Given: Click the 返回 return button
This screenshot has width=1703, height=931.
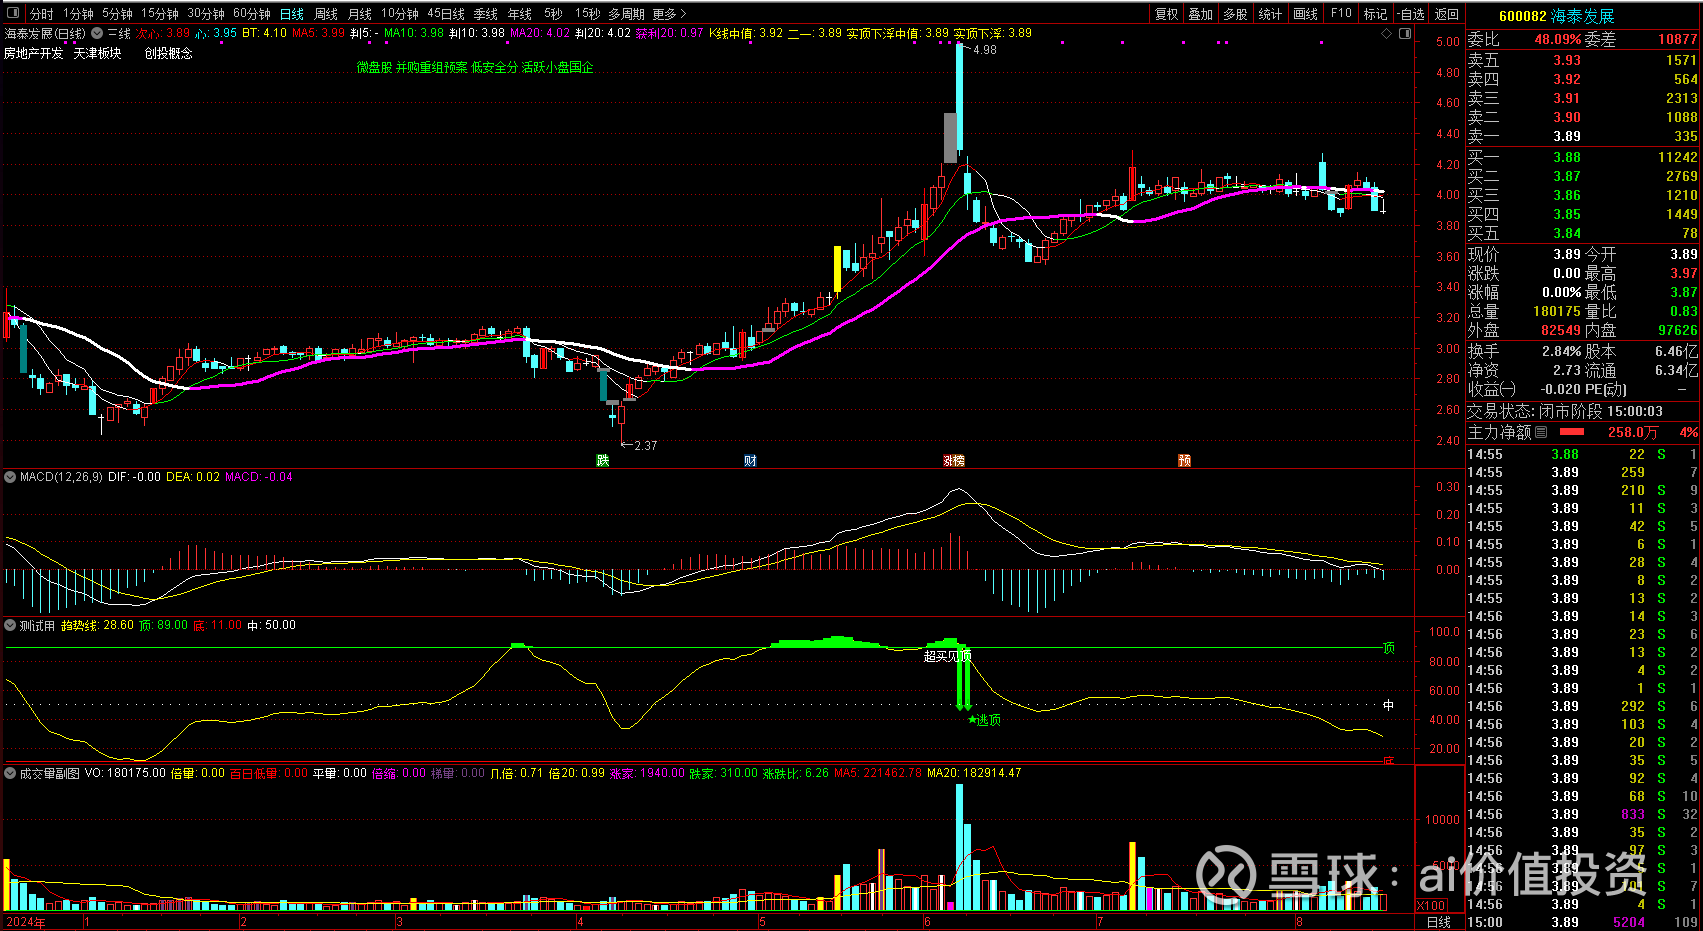Looking at the screenshot, I should coord(1447,14).
